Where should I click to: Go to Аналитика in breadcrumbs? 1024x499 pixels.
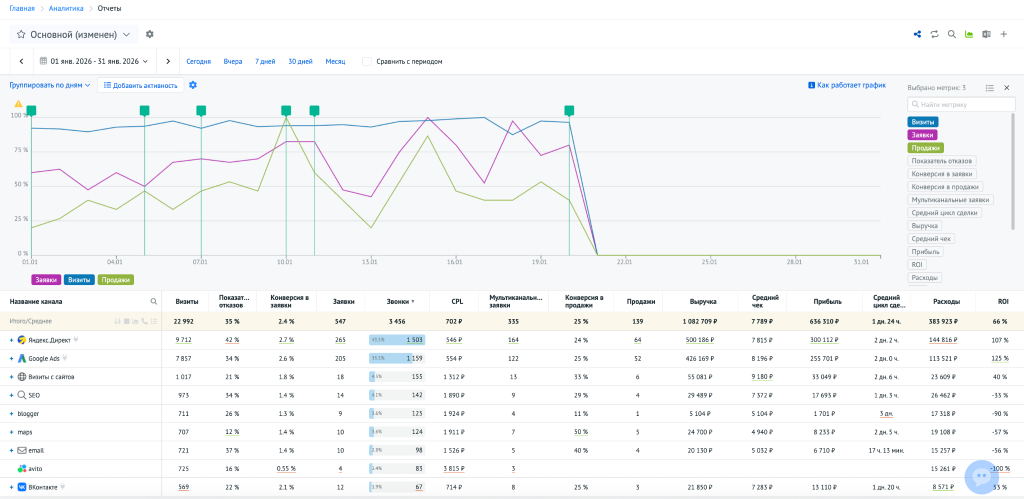tap(66, 8)
